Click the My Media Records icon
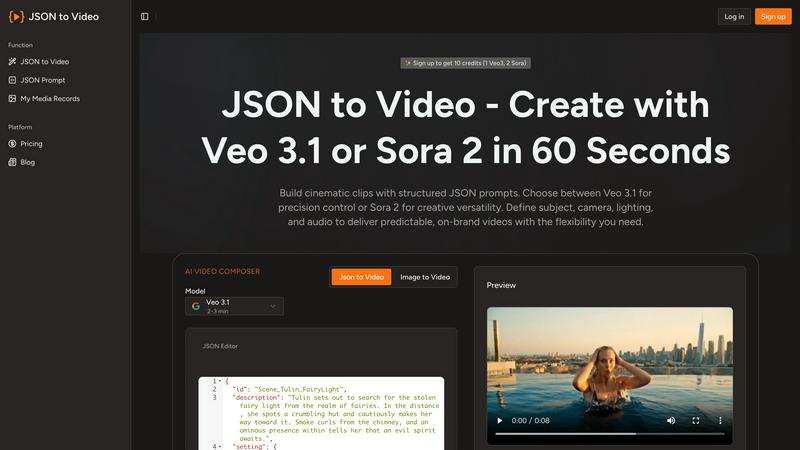800x450 pixels. coord(12,98)
